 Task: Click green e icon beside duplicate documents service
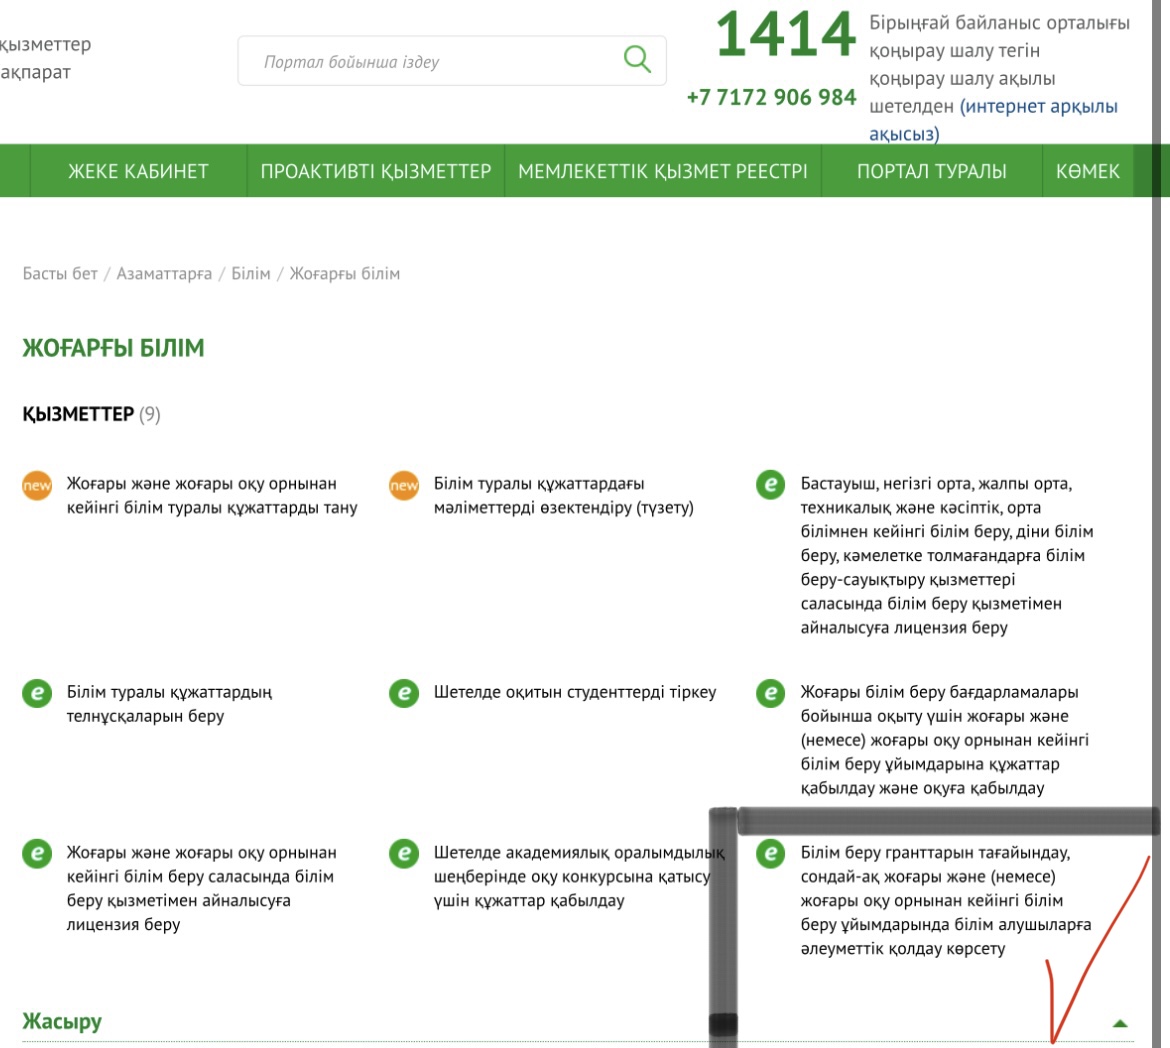(x=37, y=693)
